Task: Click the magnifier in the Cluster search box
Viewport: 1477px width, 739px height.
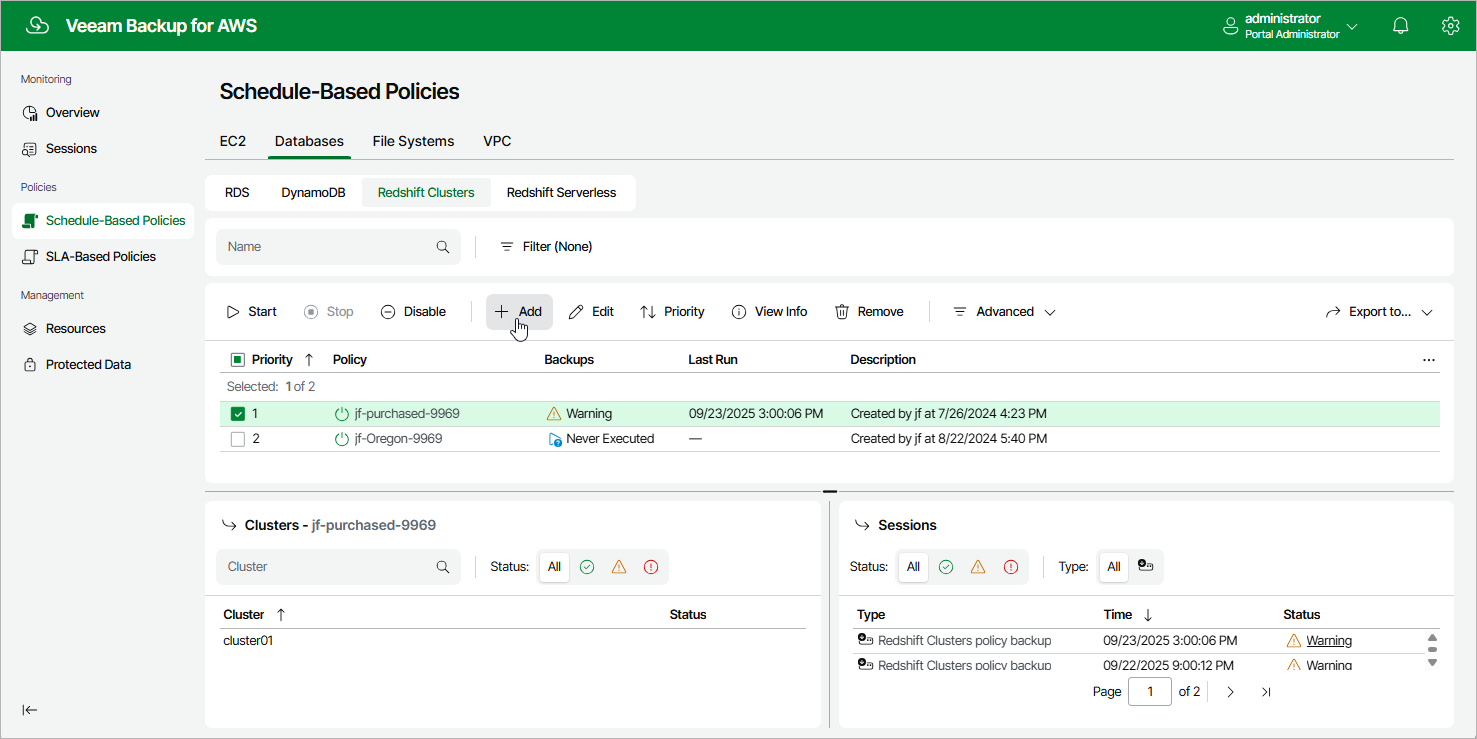Action: tap(443, 567)
